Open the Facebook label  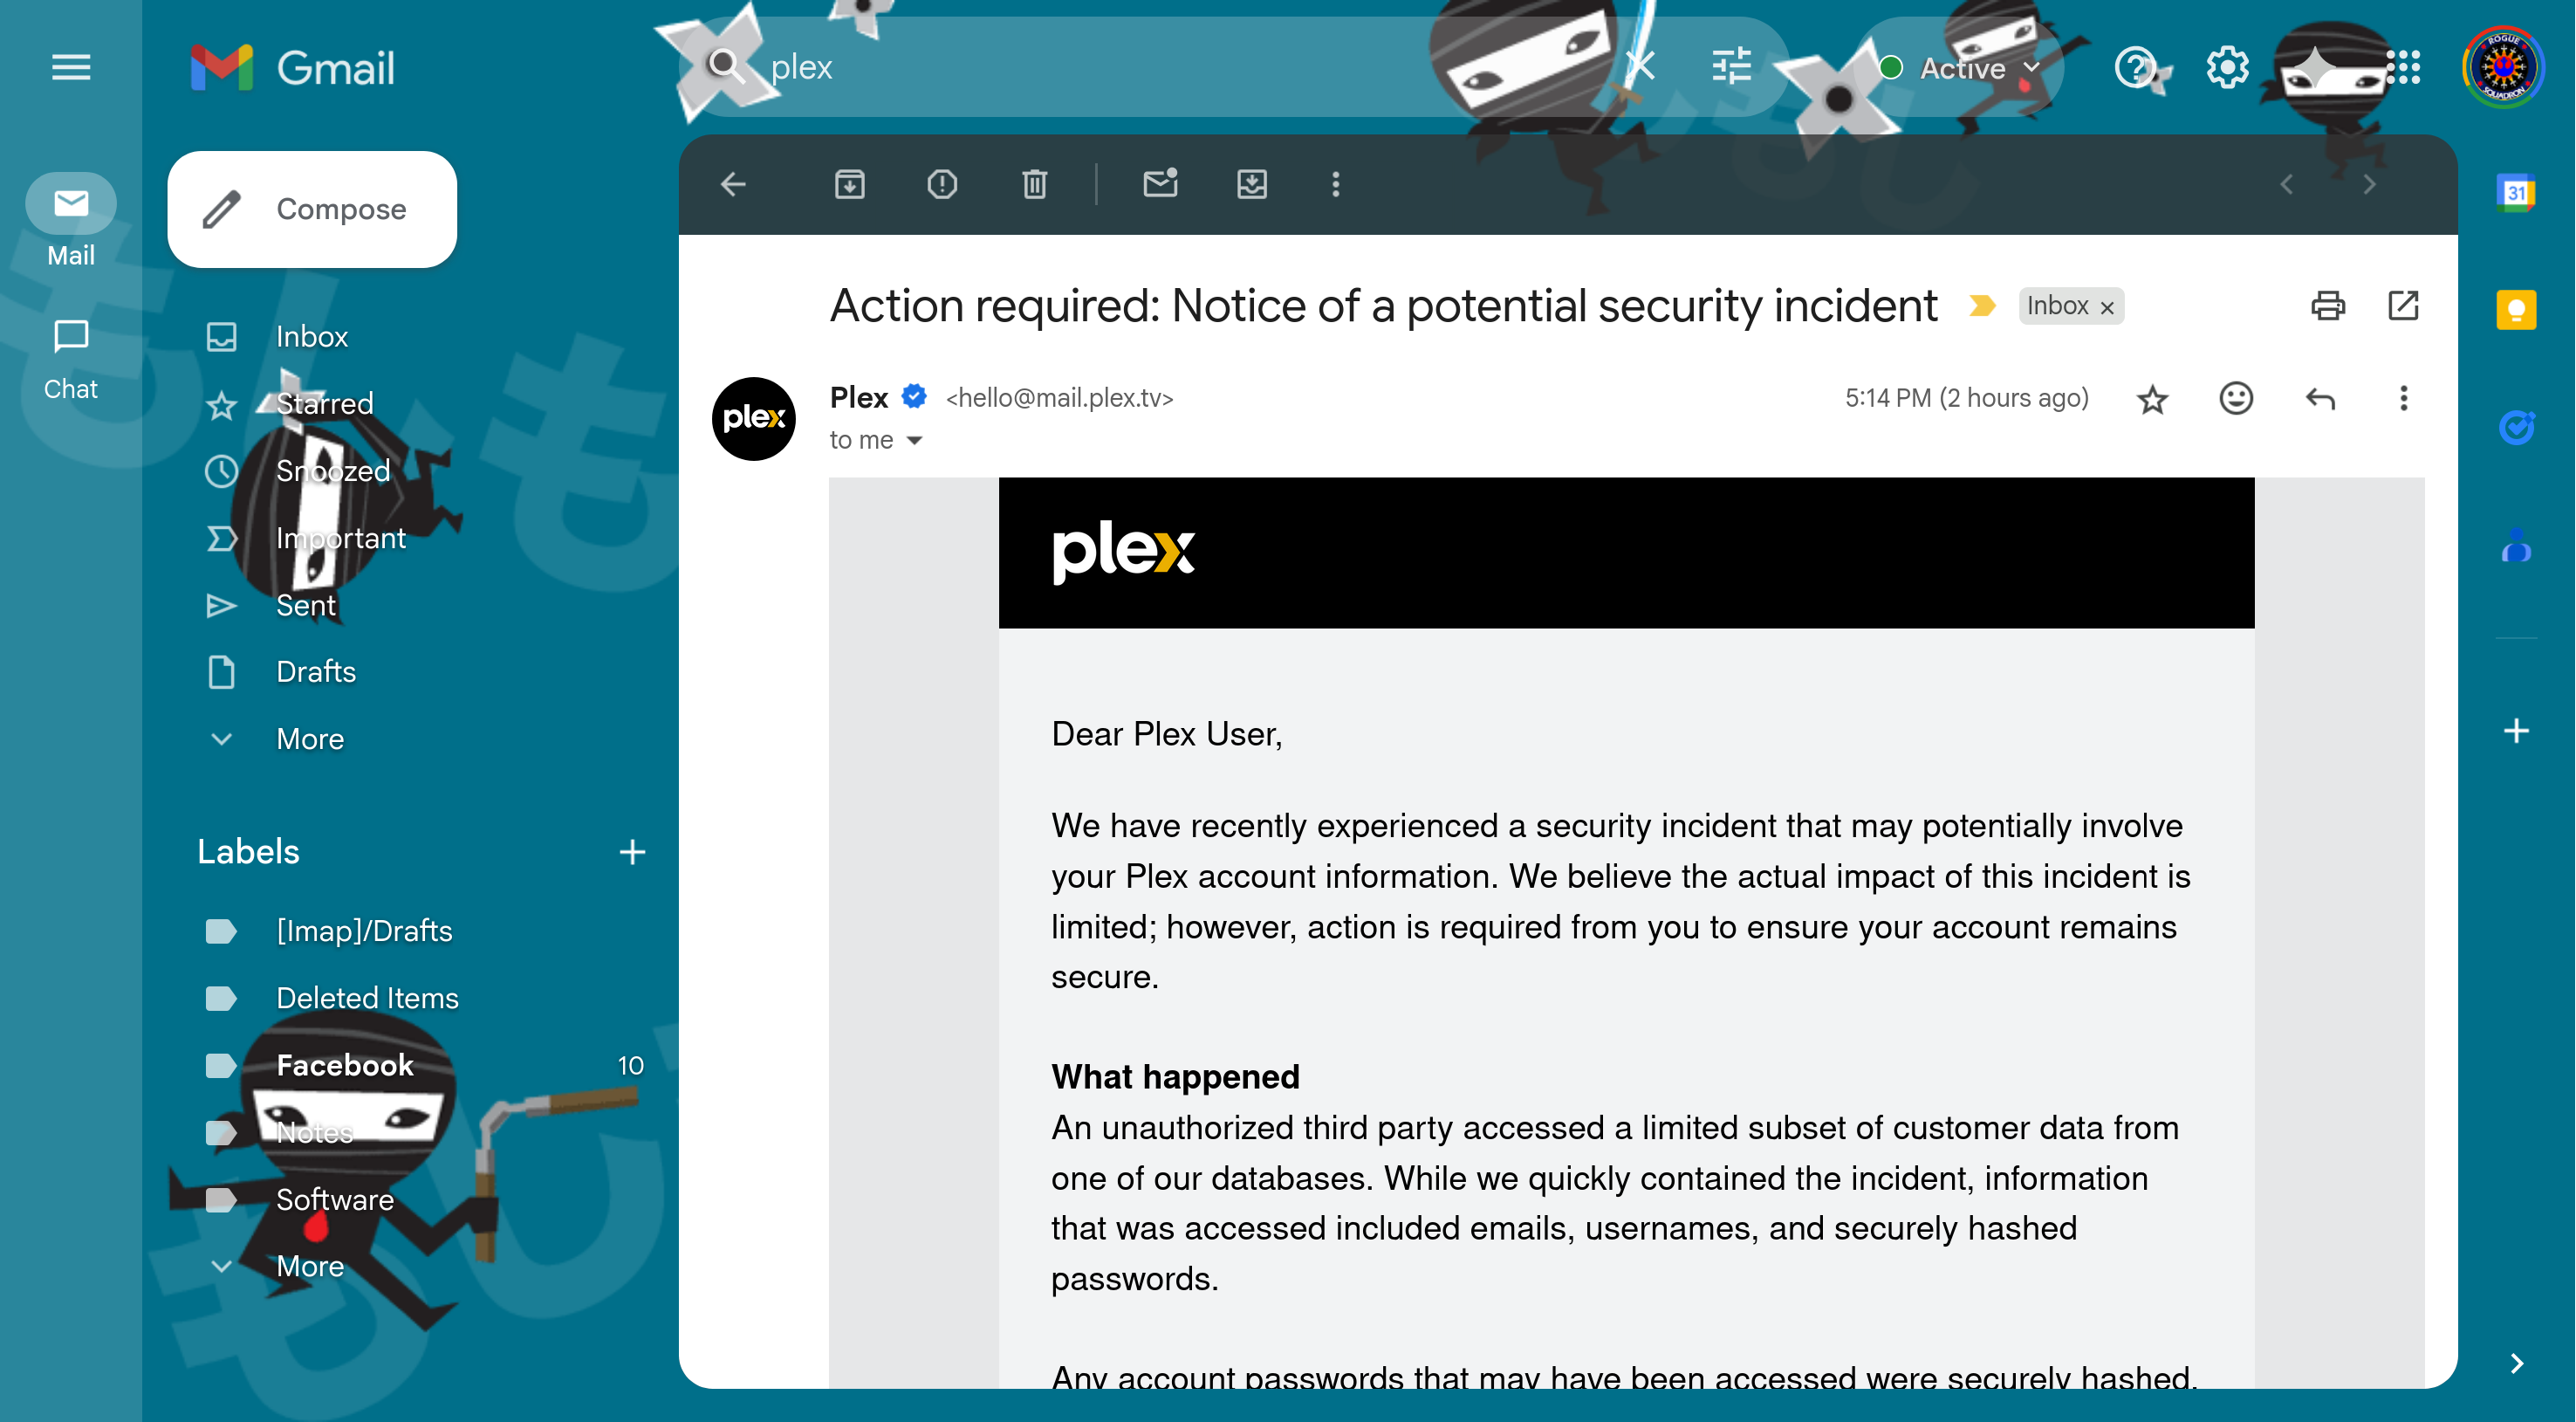coord(344,1065)
